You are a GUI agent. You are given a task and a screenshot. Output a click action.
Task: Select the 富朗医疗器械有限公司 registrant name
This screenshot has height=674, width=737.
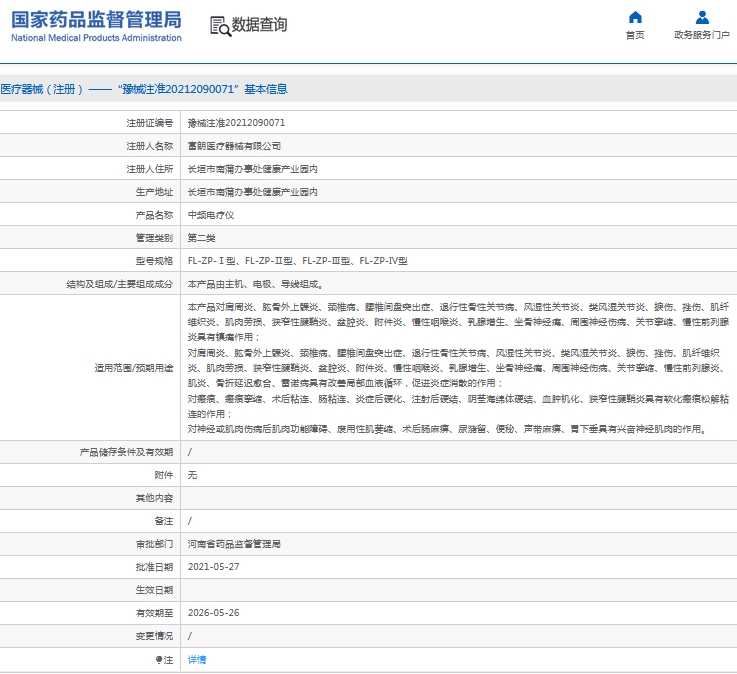(x=234, y=146)
